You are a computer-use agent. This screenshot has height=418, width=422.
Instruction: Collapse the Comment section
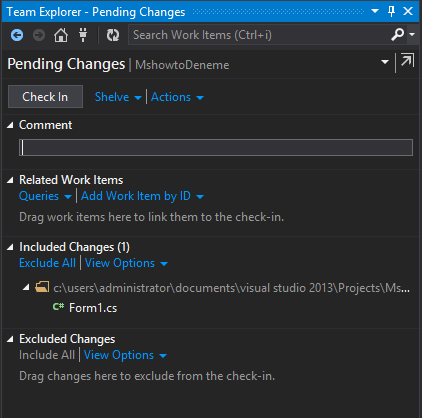click(10, 125)
